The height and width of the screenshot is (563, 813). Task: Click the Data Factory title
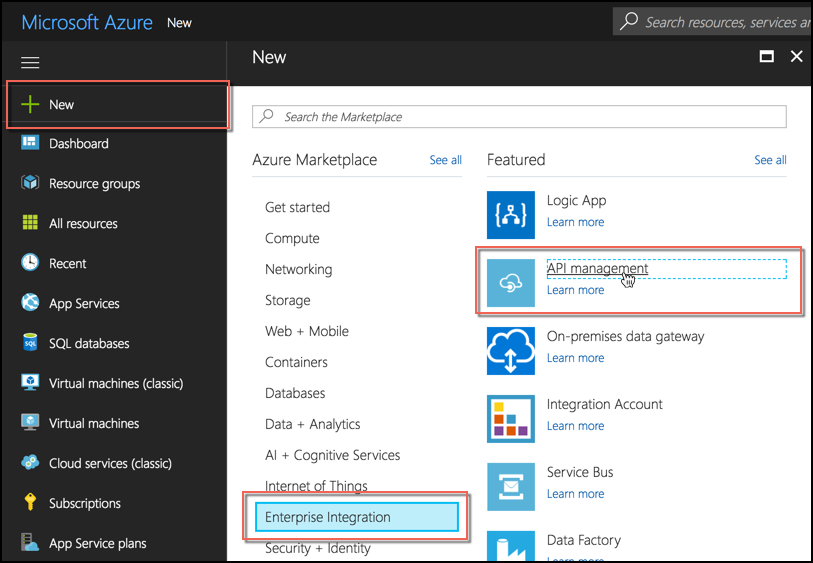[584, 540]
